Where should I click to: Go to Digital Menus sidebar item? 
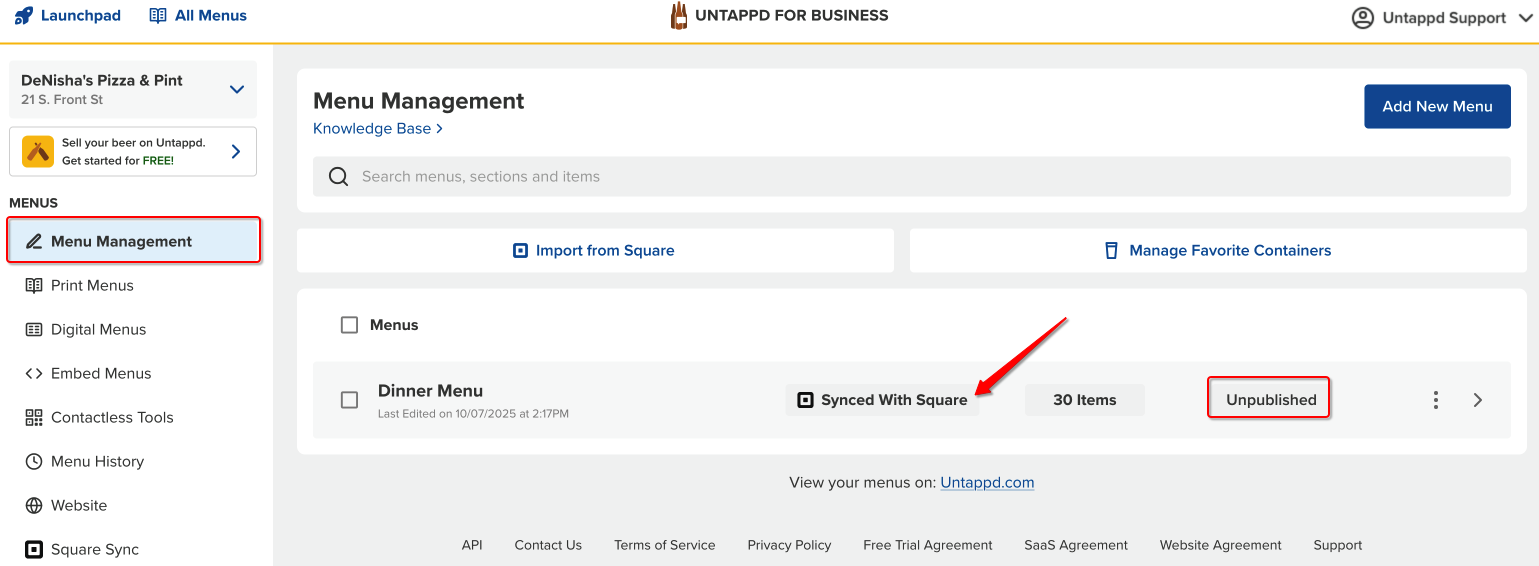tap(98, 330)
